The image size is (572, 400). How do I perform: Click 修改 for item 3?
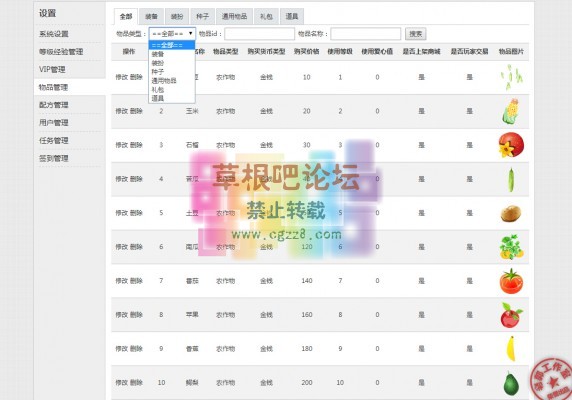coord(121,145)
